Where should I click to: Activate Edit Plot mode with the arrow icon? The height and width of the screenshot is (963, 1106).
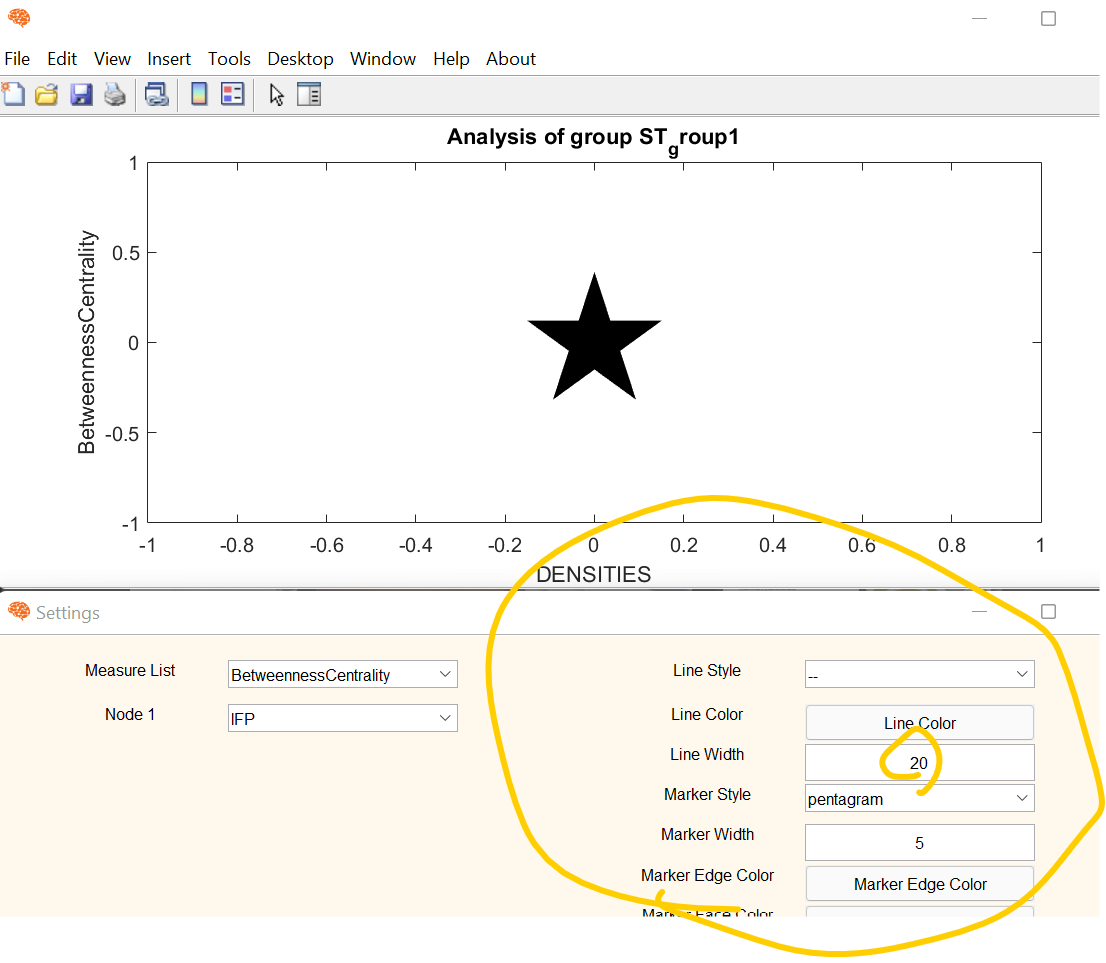click(276, 93)
